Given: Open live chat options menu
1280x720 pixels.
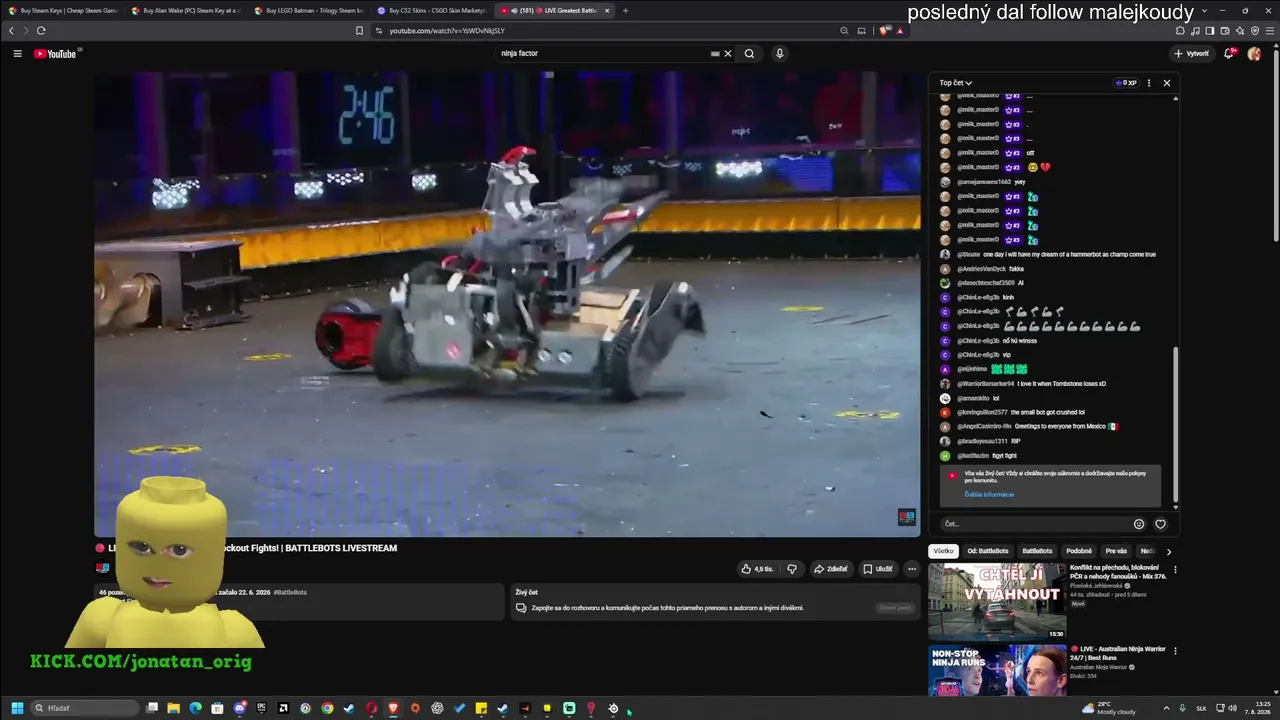Looking at the screenshot, I should [x=1148, y=83].
